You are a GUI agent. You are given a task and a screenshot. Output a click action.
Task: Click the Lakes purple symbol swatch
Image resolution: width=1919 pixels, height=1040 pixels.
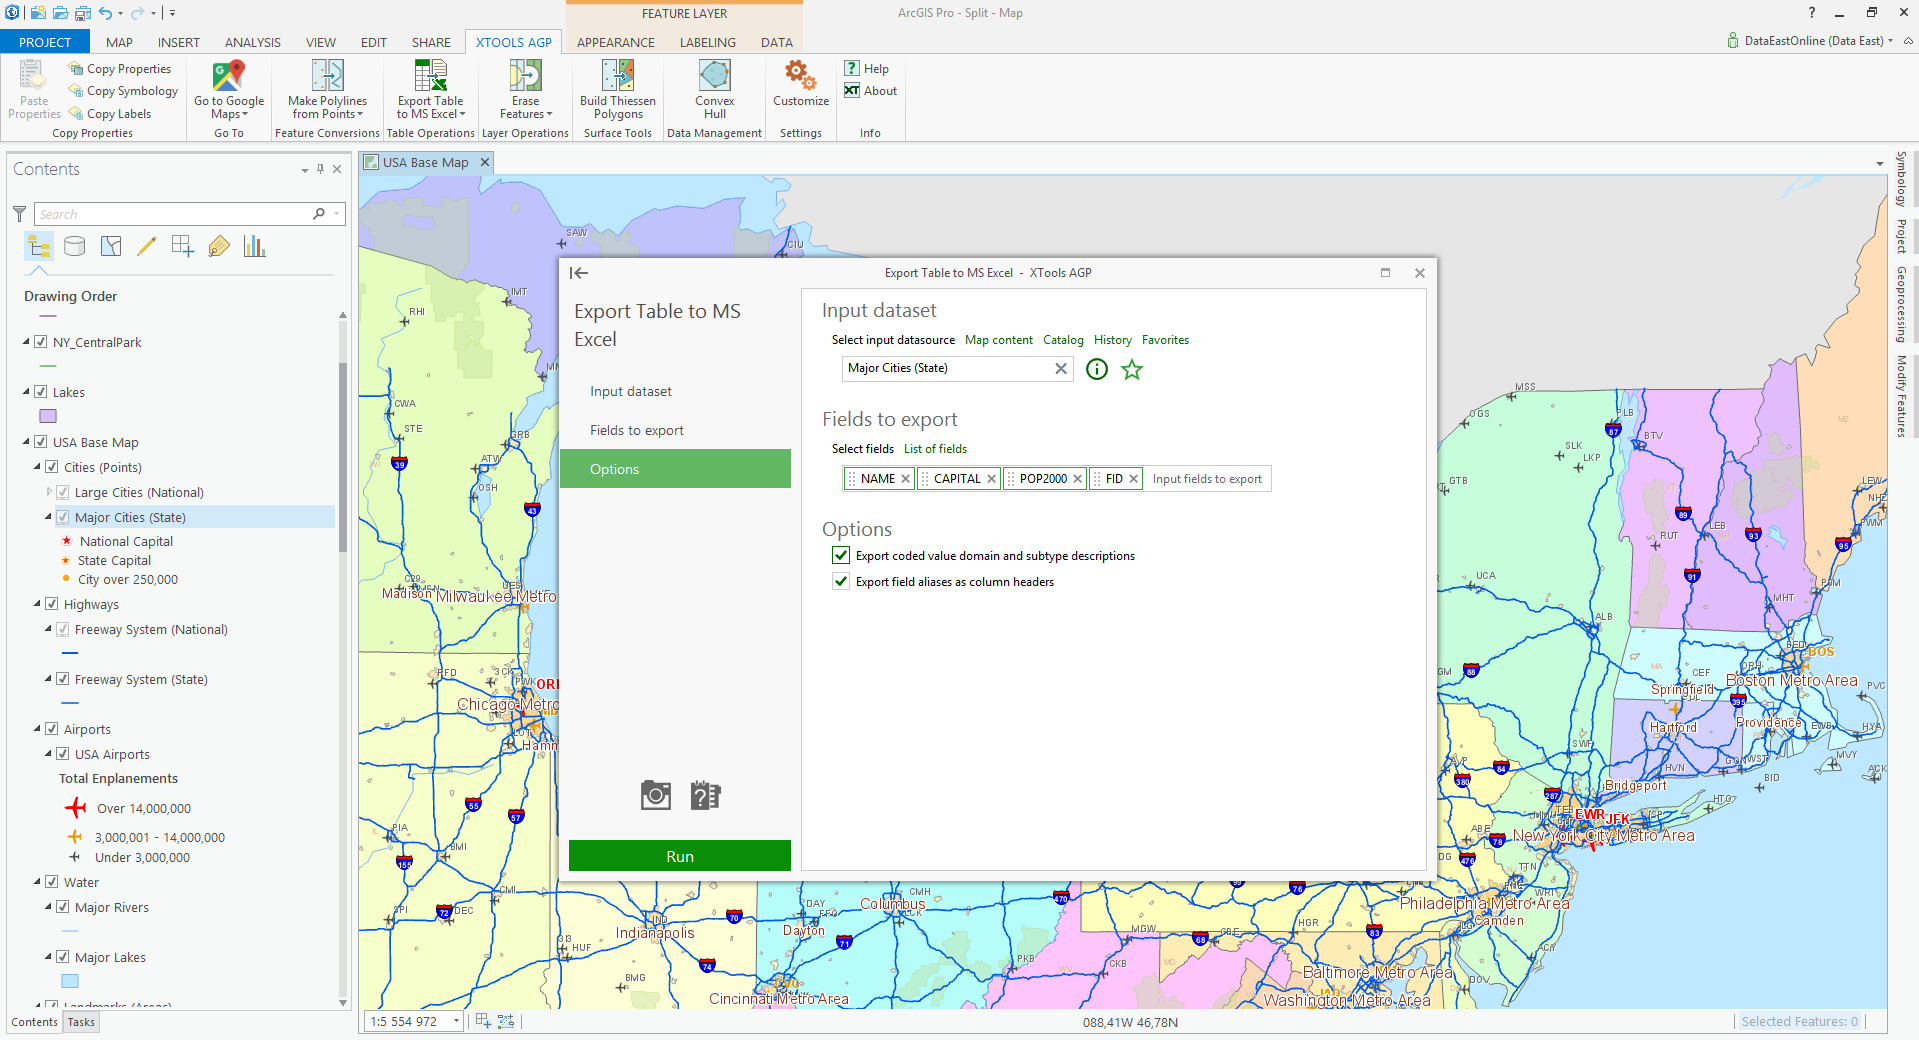tap(48, 416)
